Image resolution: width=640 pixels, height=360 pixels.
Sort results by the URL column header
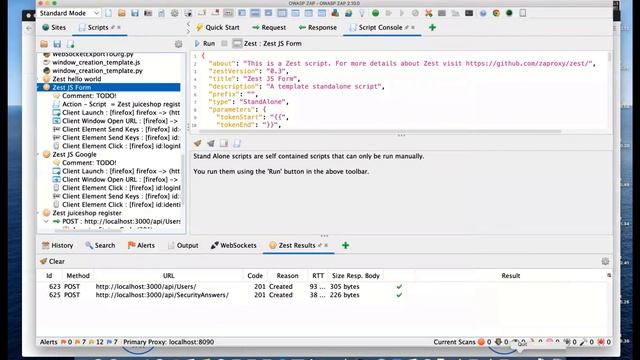(x=169, y=276)
